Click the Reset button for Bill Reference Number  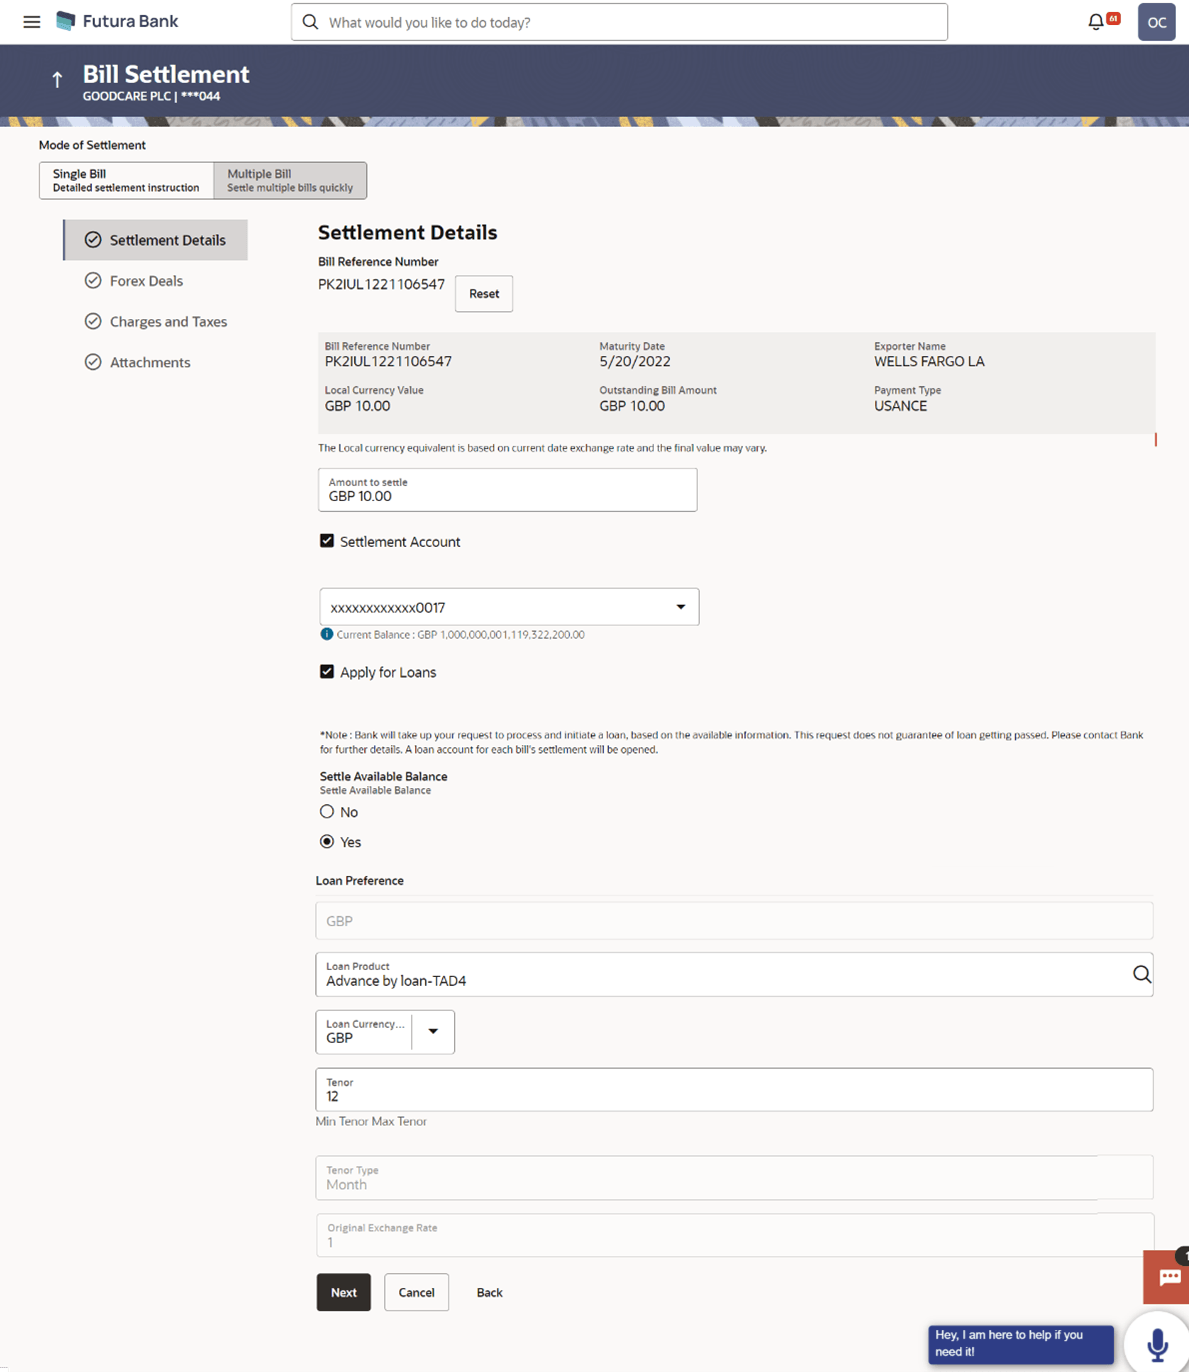pyautogui.click(x=483, y=293)
